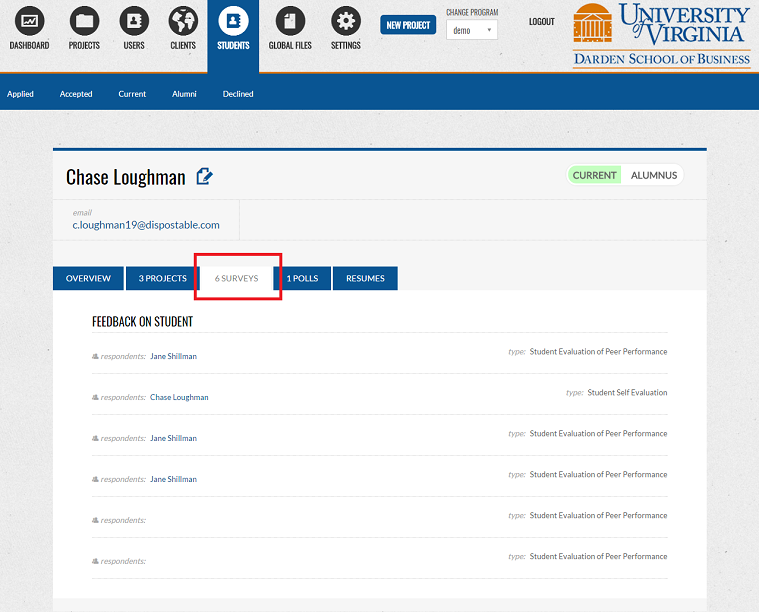Show Declined students

click(x=238, y=94)
